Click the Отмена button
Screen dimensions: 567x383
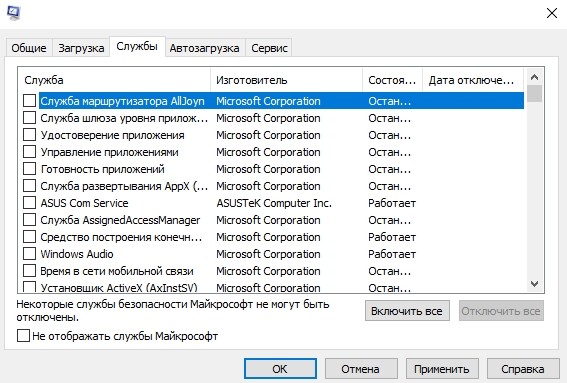pos(361,369)
